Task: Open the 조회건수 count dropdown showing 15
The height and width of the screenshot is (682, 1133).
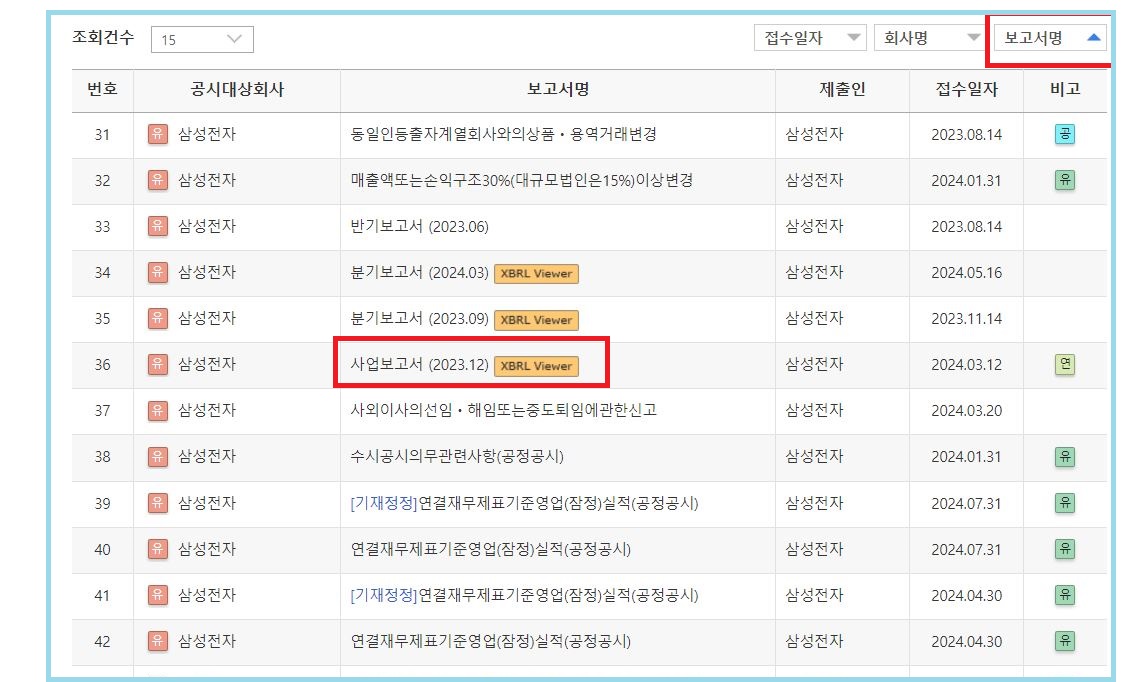Action: pyautogui.click(x=202, y=39)
